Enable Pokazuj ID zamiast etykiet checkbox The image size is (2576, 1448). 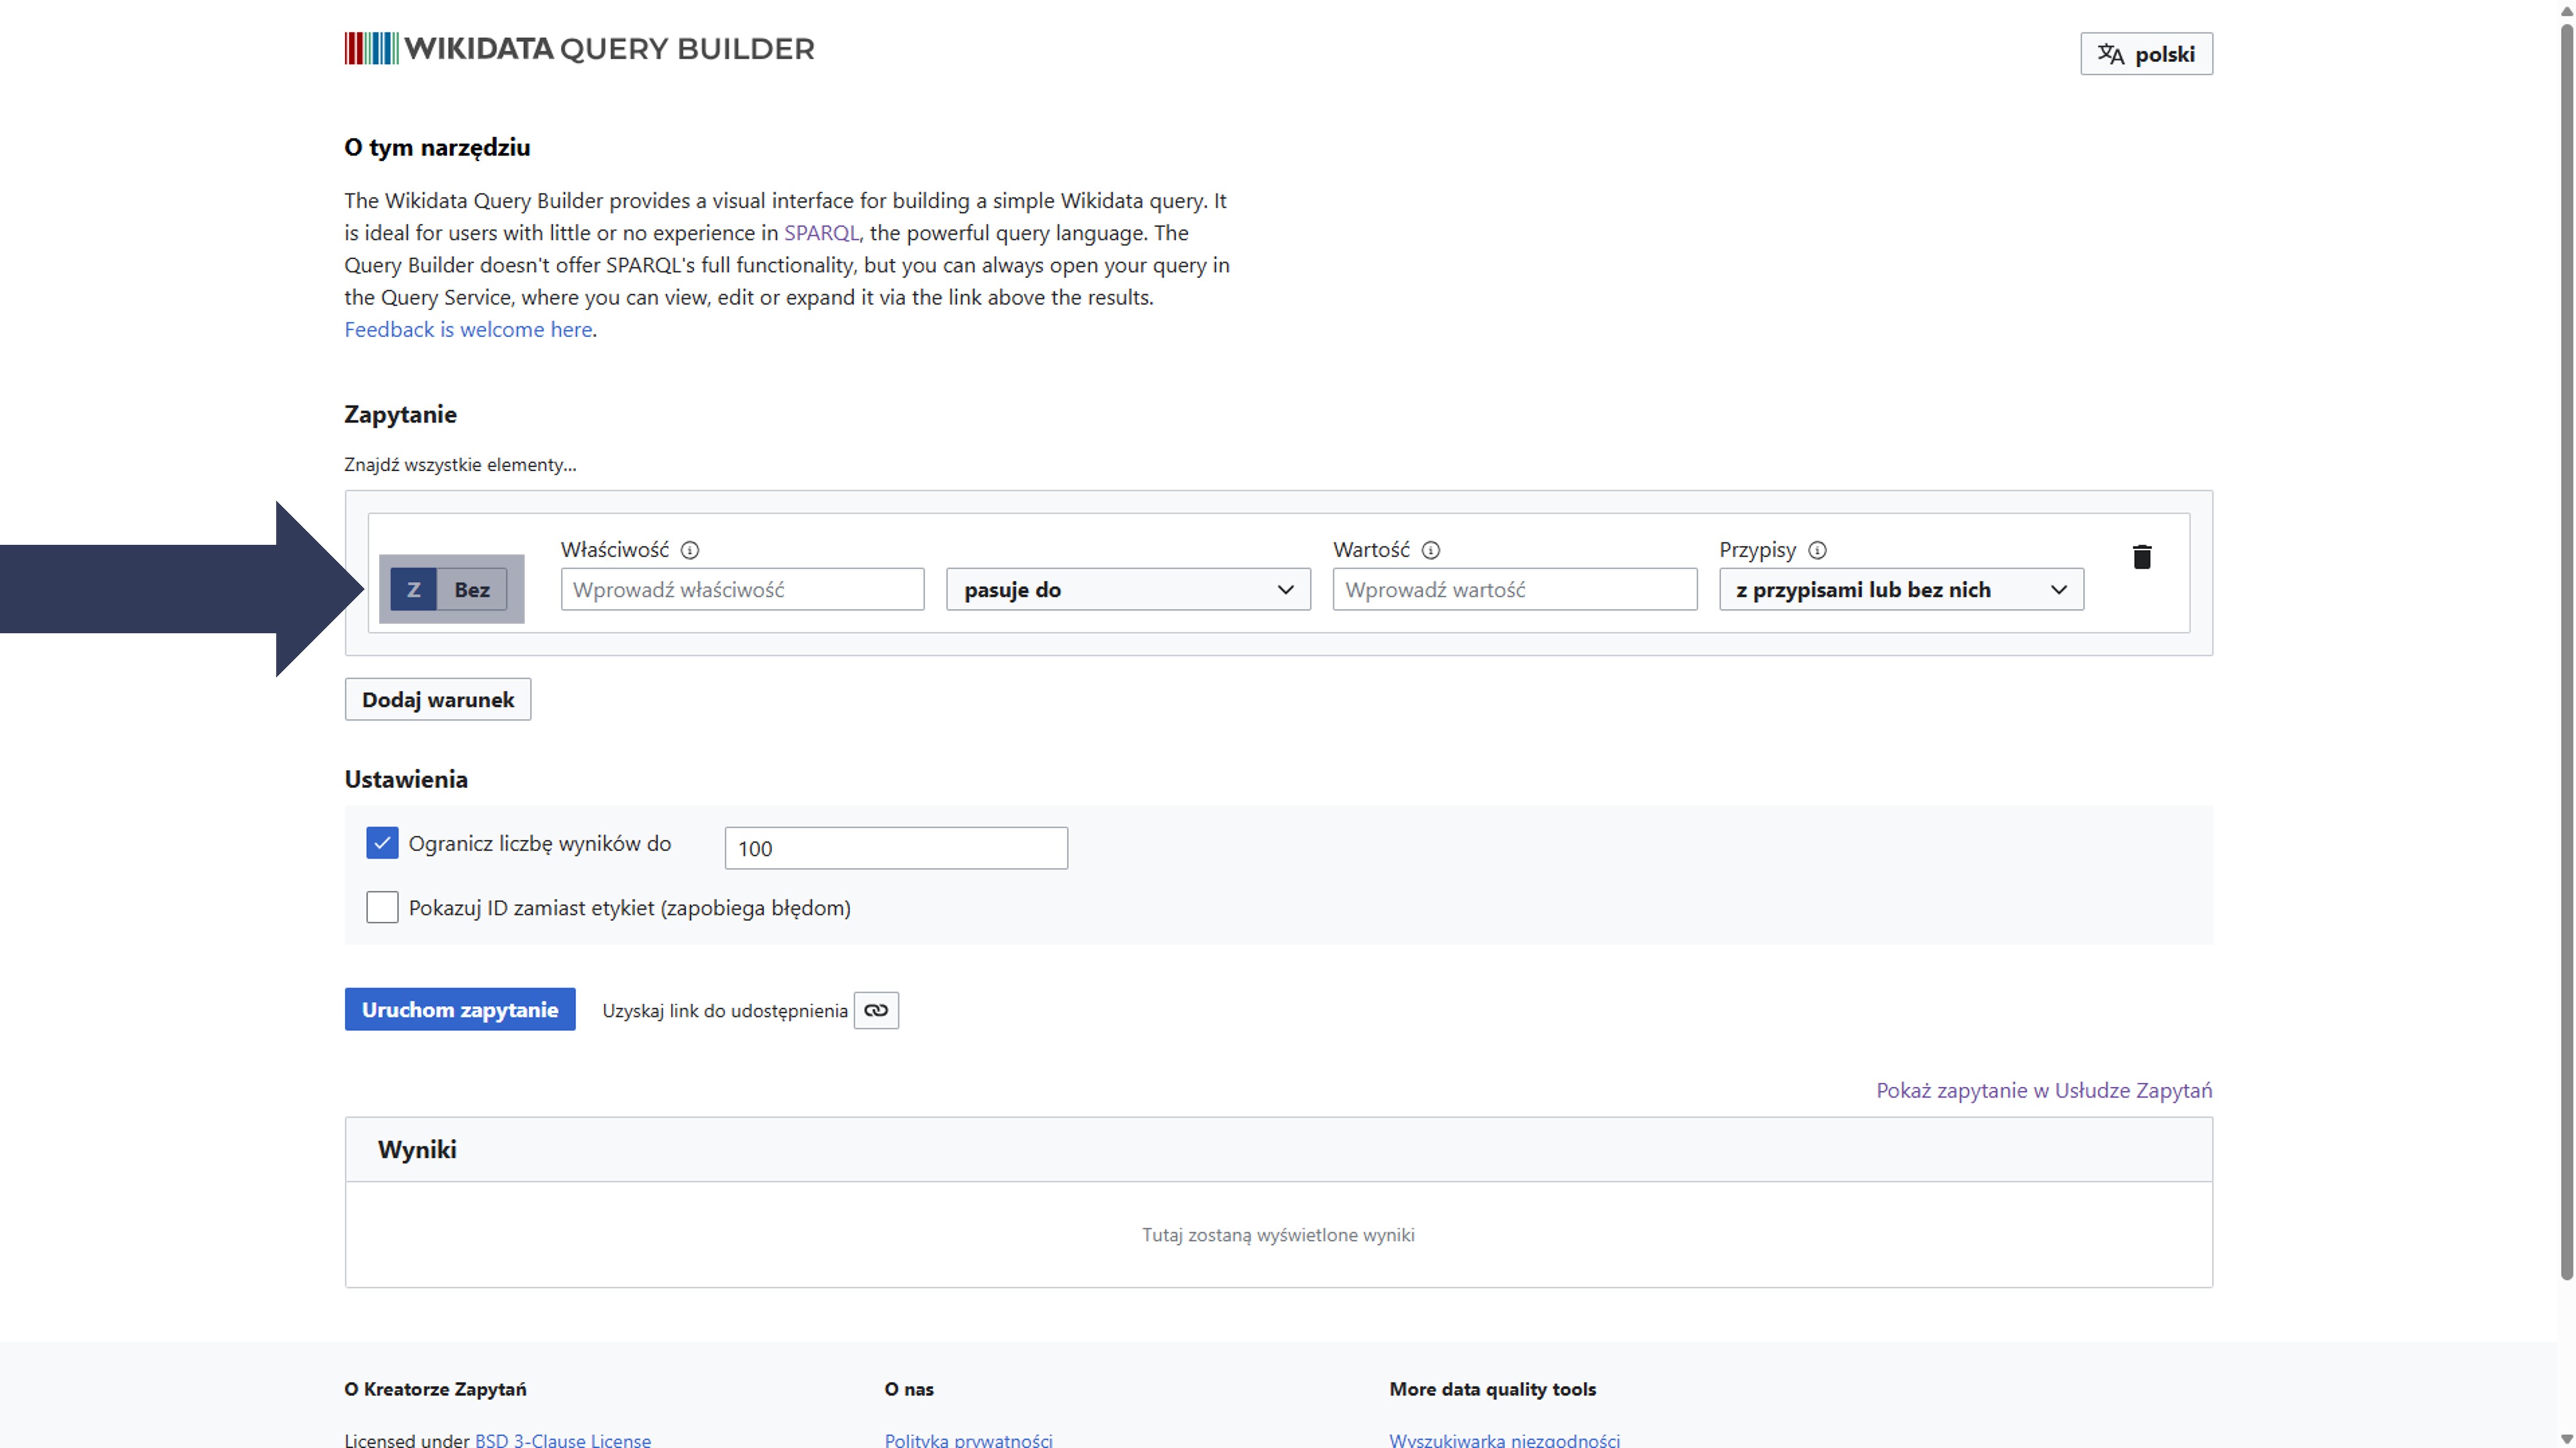point(382,907)
